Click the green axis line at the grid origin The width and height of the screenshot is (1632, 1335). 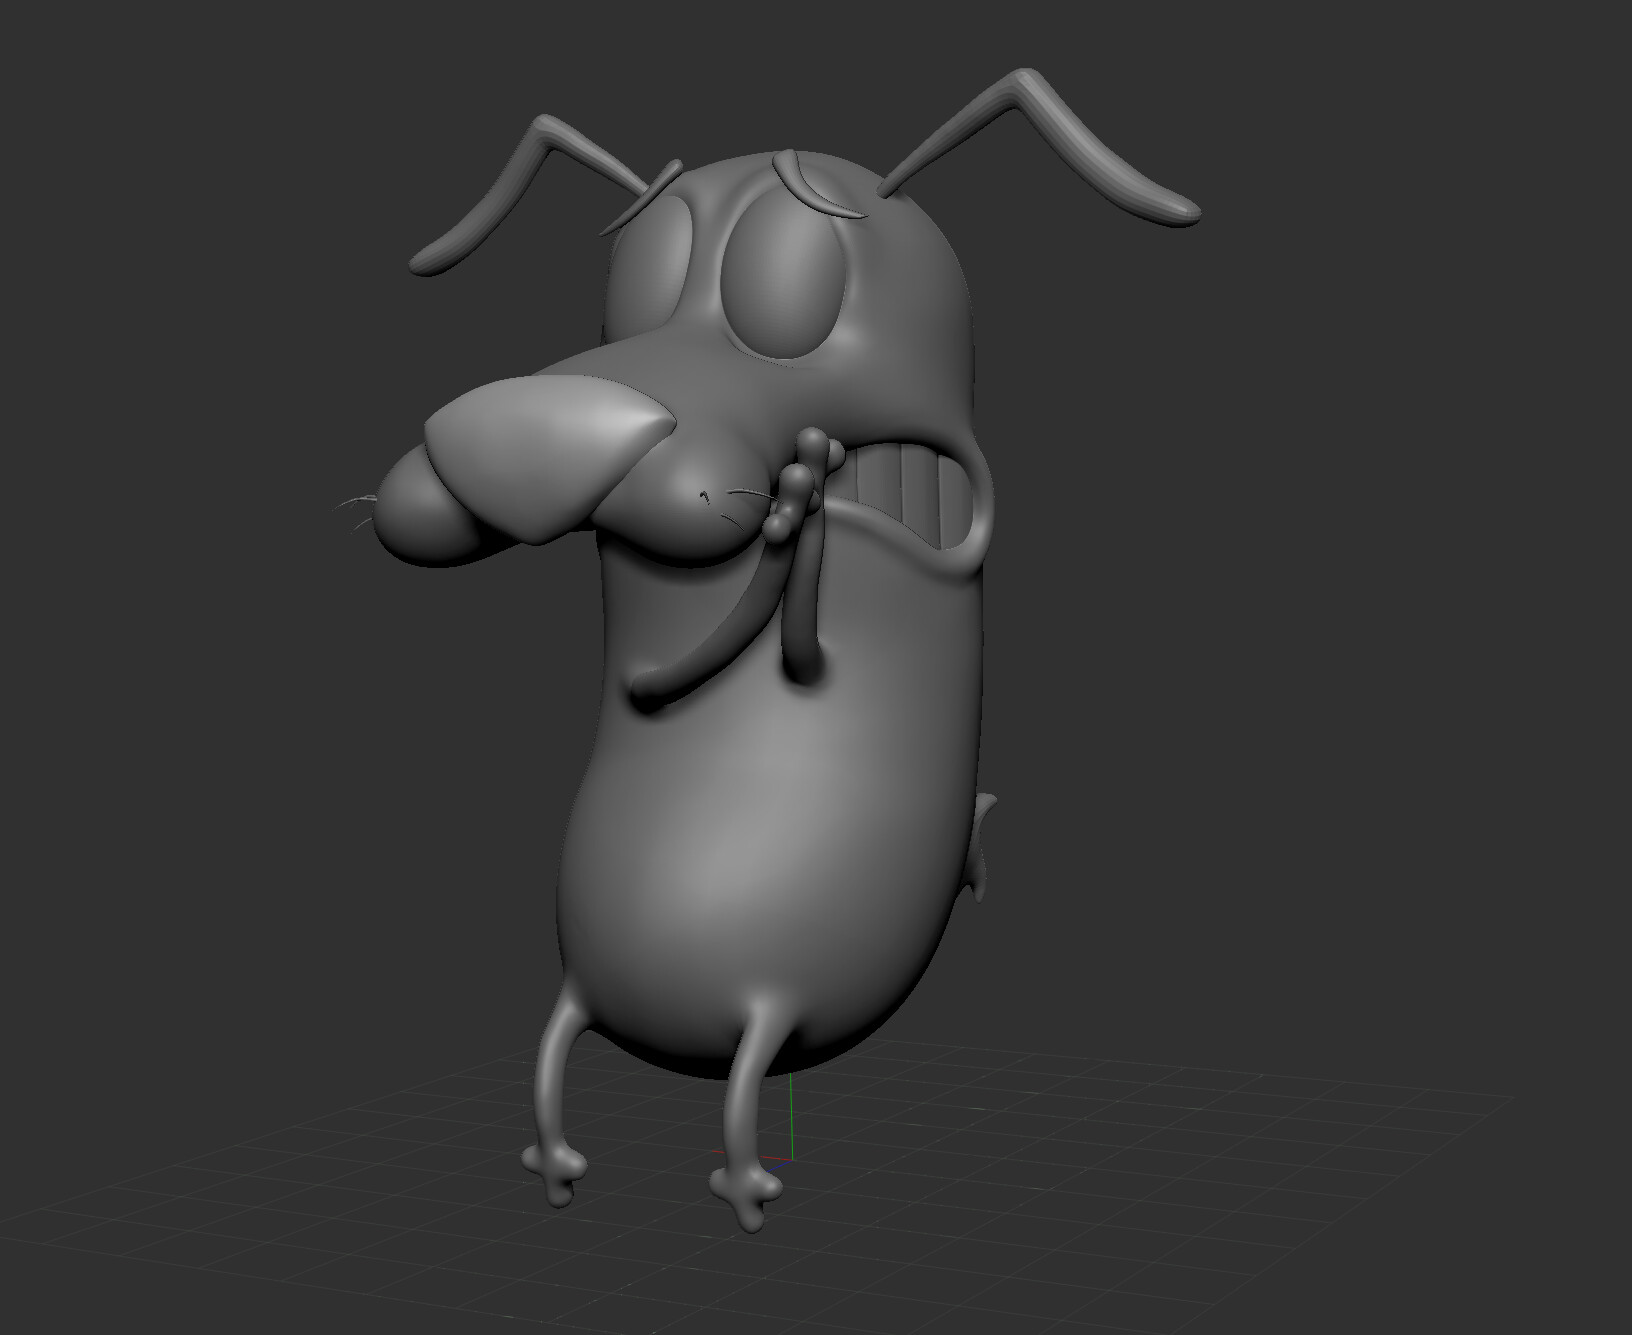coord(792,1118)
